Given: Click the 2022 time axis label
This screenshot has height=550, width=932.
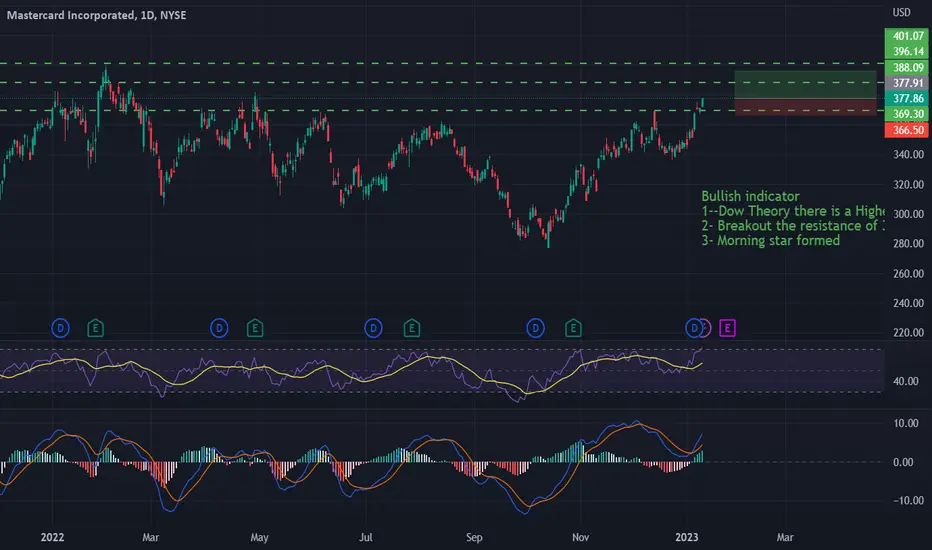Looking at the screenshot, I should pos(52,537).
